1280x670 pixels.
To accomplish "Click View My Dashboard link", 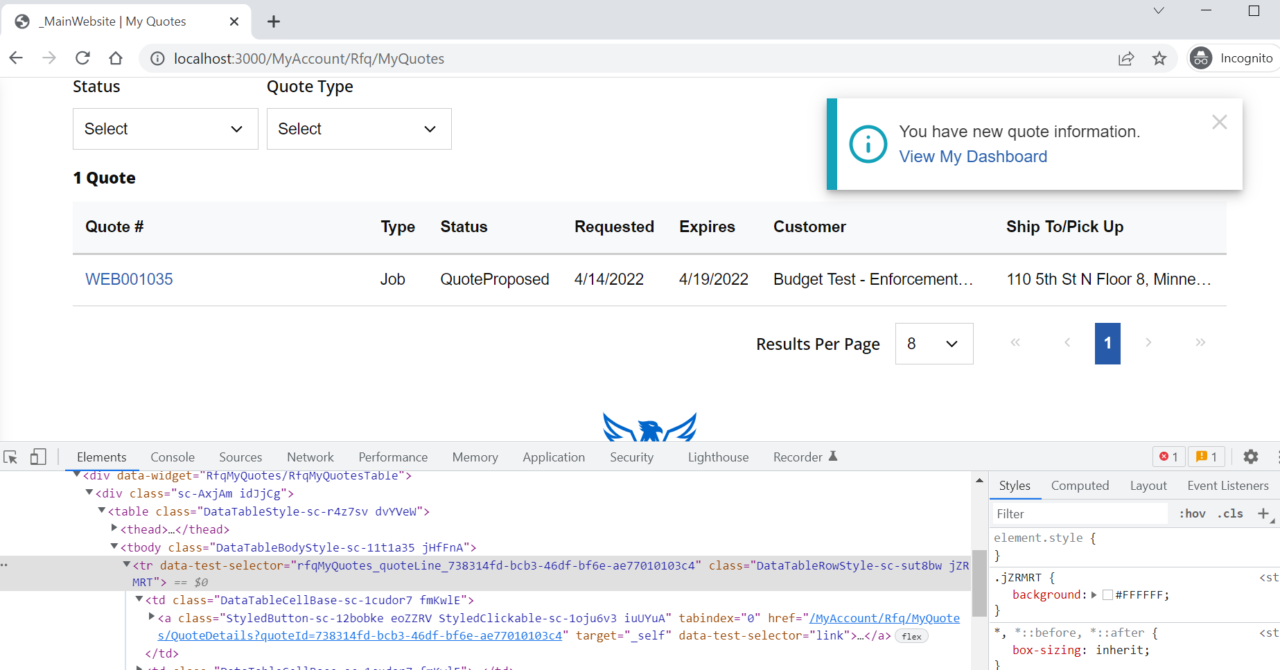I will pyautogui.click(x=973, y=156).
